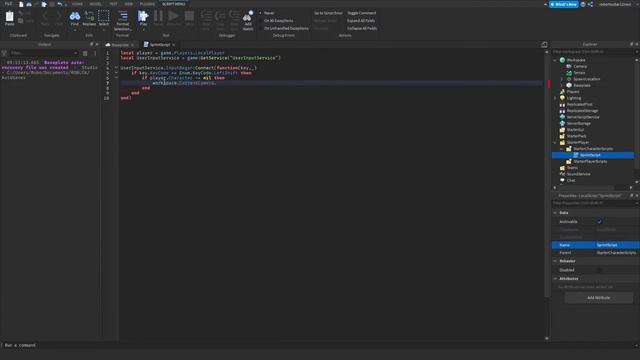Switch to the VIEW ribbon tab
Viewport: 640px width, 360px height.
point(129,4)
